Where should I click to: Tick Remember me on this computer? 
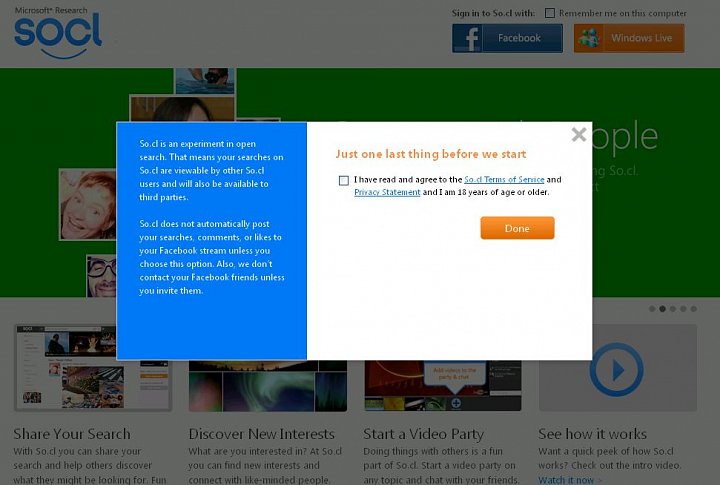tap(550, 13)
